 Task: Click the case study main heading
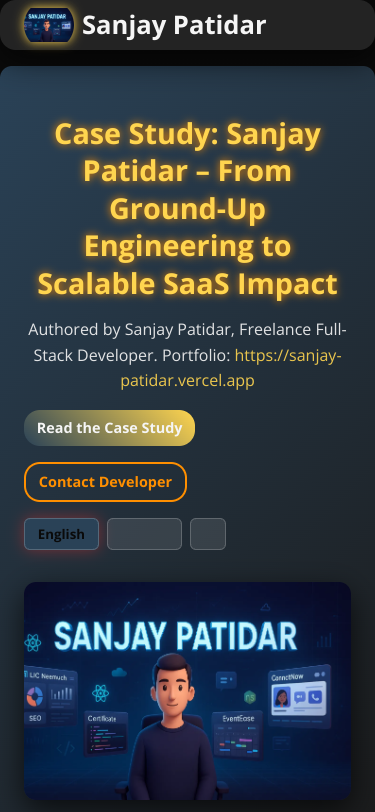tap(188, 209)
